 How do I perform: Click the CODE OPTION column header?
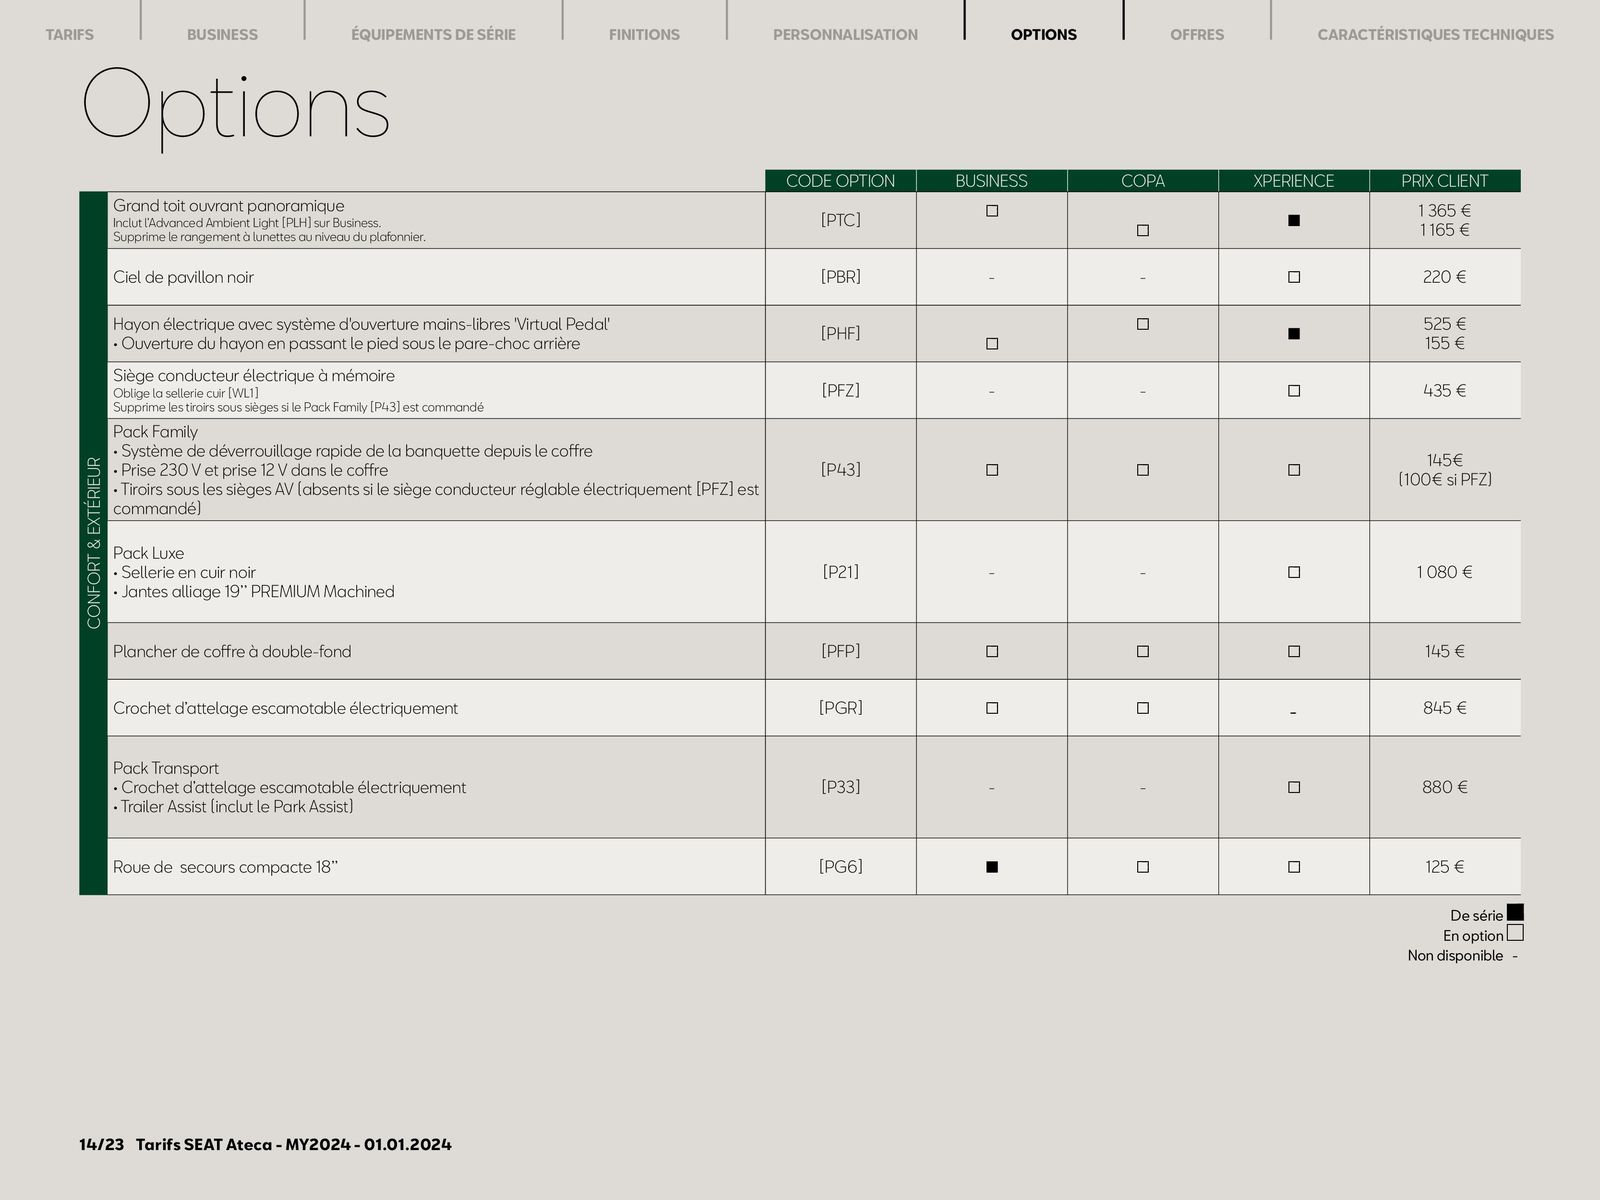coord(840,181)
